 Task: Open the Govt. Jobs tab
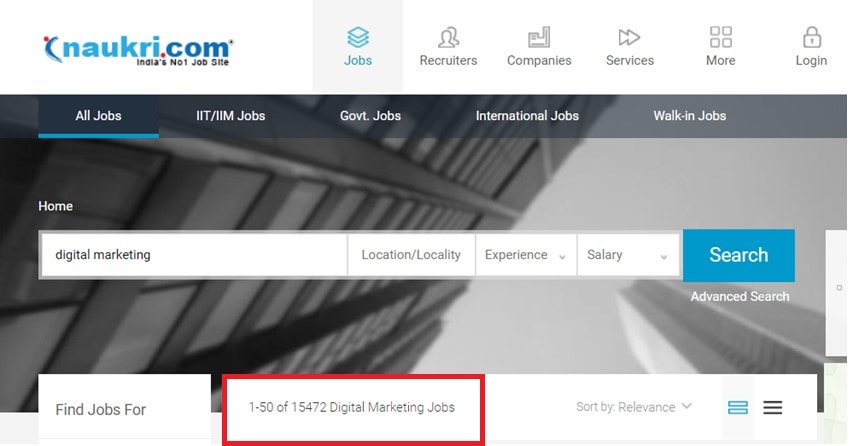coord(370,116)
